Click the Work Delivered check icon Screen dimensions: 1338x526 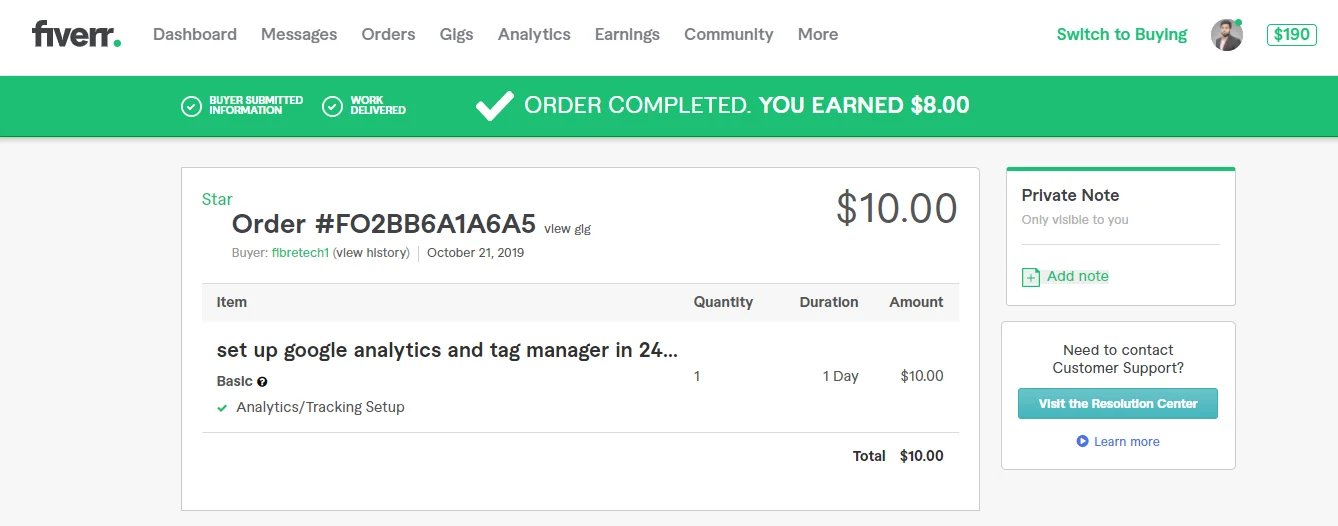click(x=332, y=106)
